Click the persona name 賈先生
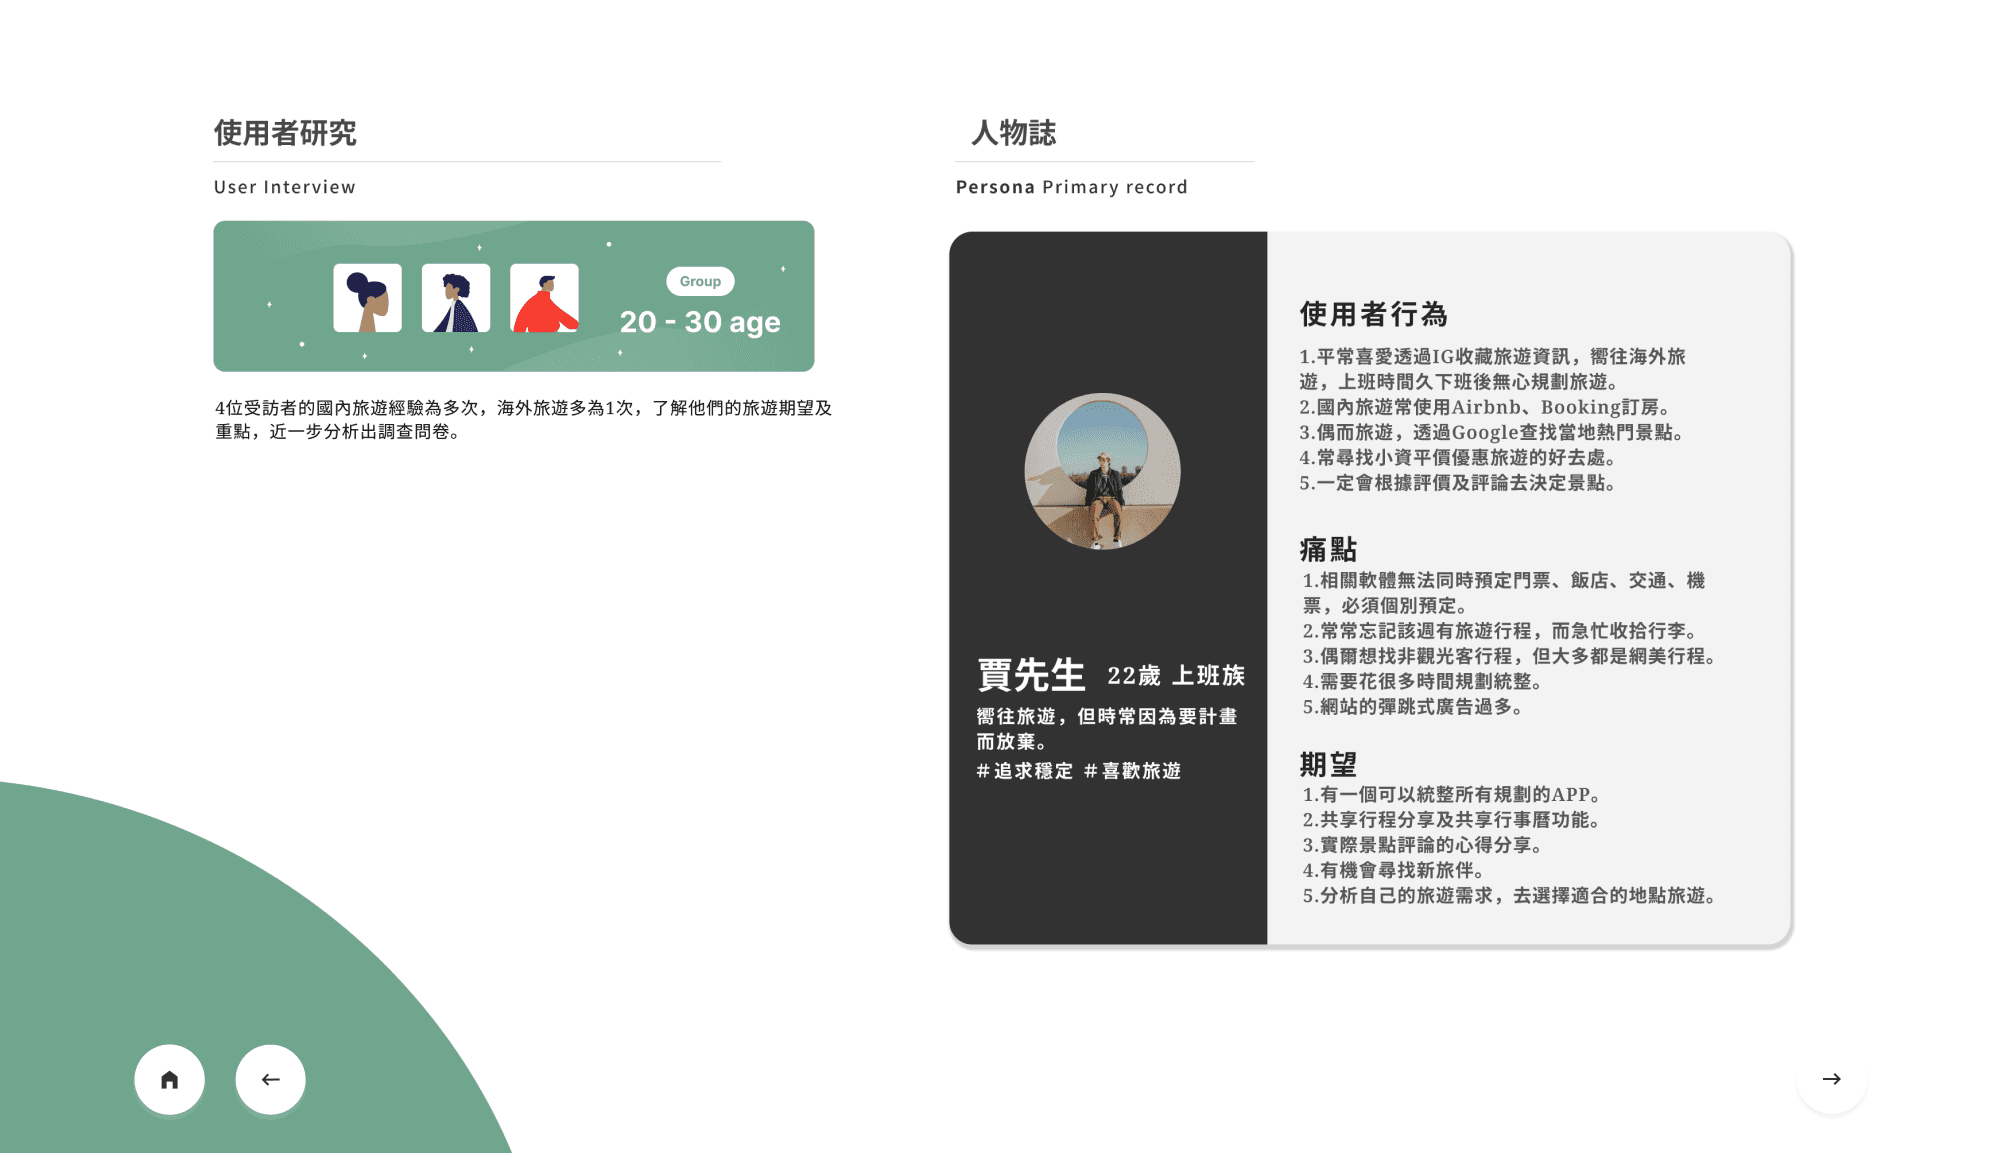The width and height of the screenshot is (2002, 1153). tap(1031, 675)
